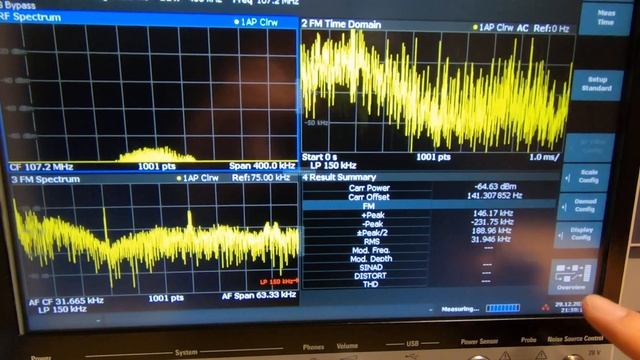
Task: Select the -Peak result row
Action: pos(429,224)
